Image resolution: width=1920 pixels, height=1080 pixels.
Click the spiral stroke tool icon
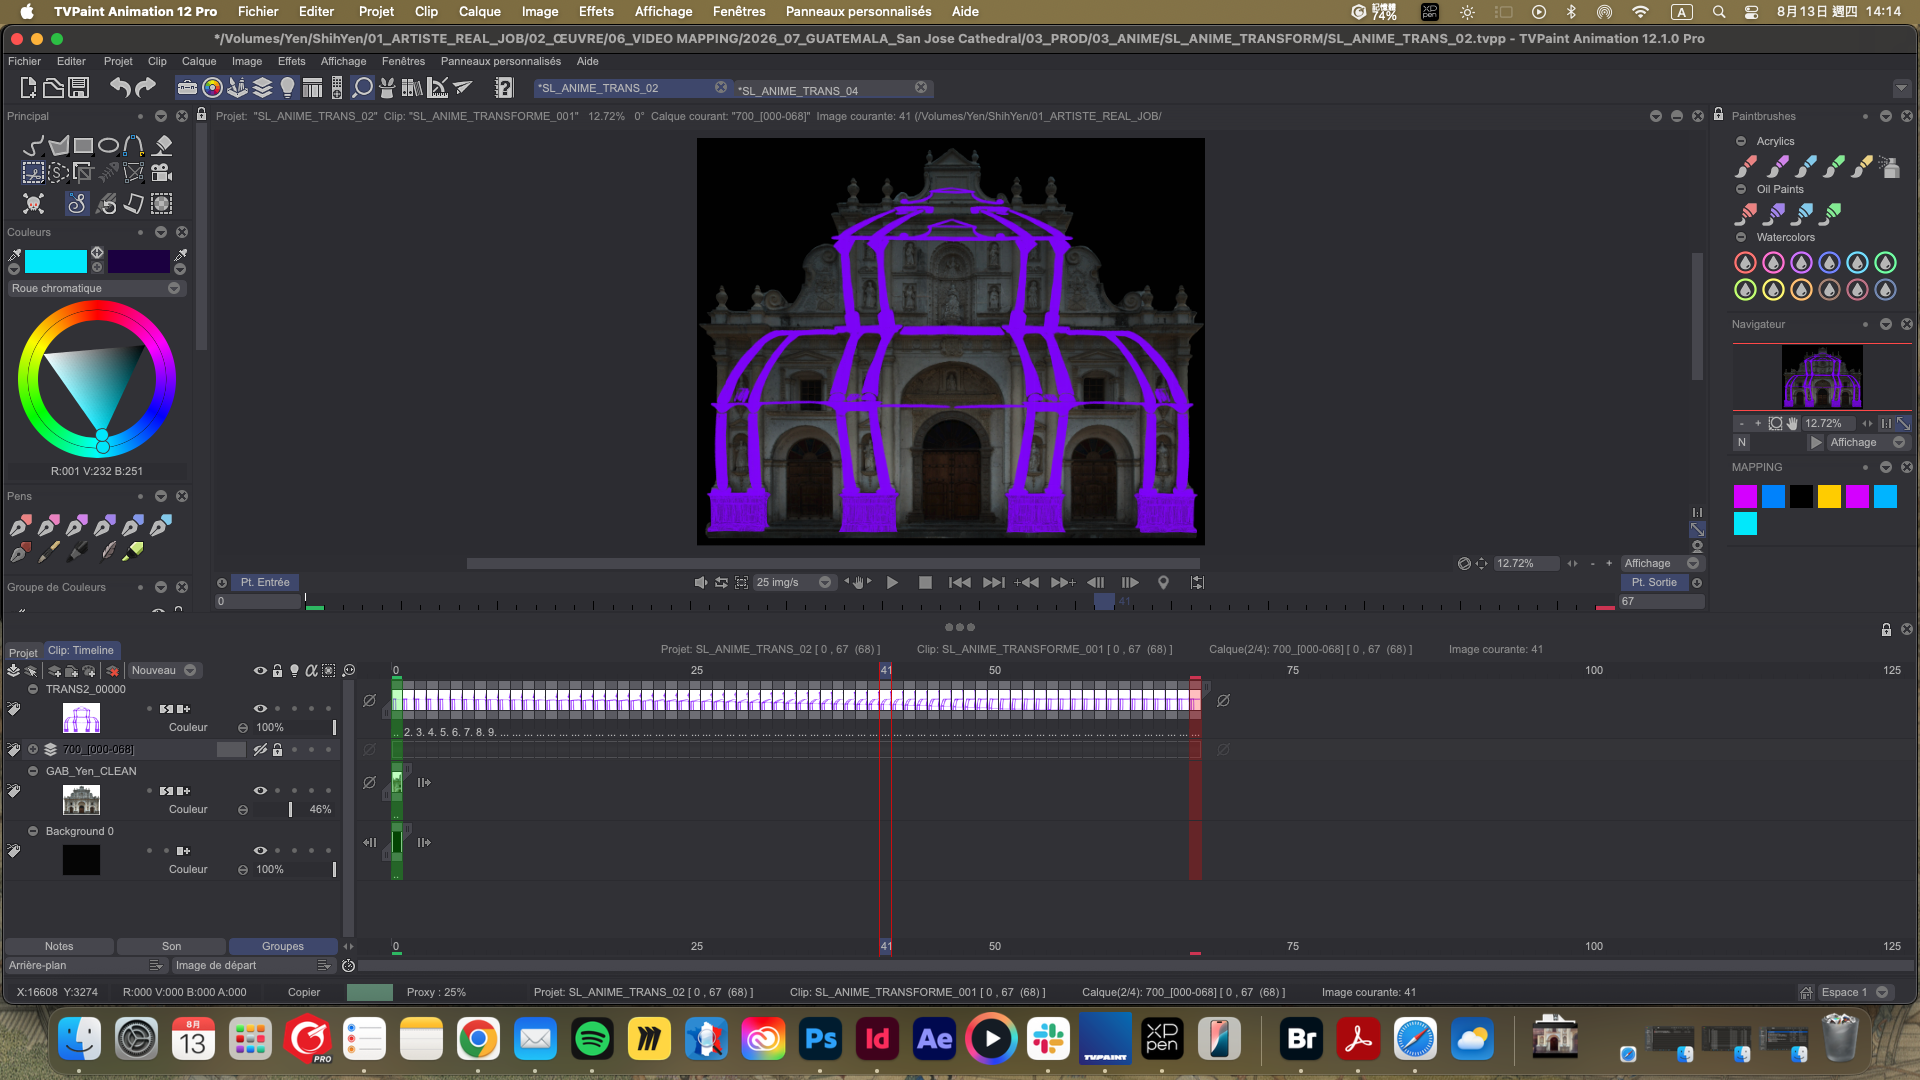coord(77,204)
